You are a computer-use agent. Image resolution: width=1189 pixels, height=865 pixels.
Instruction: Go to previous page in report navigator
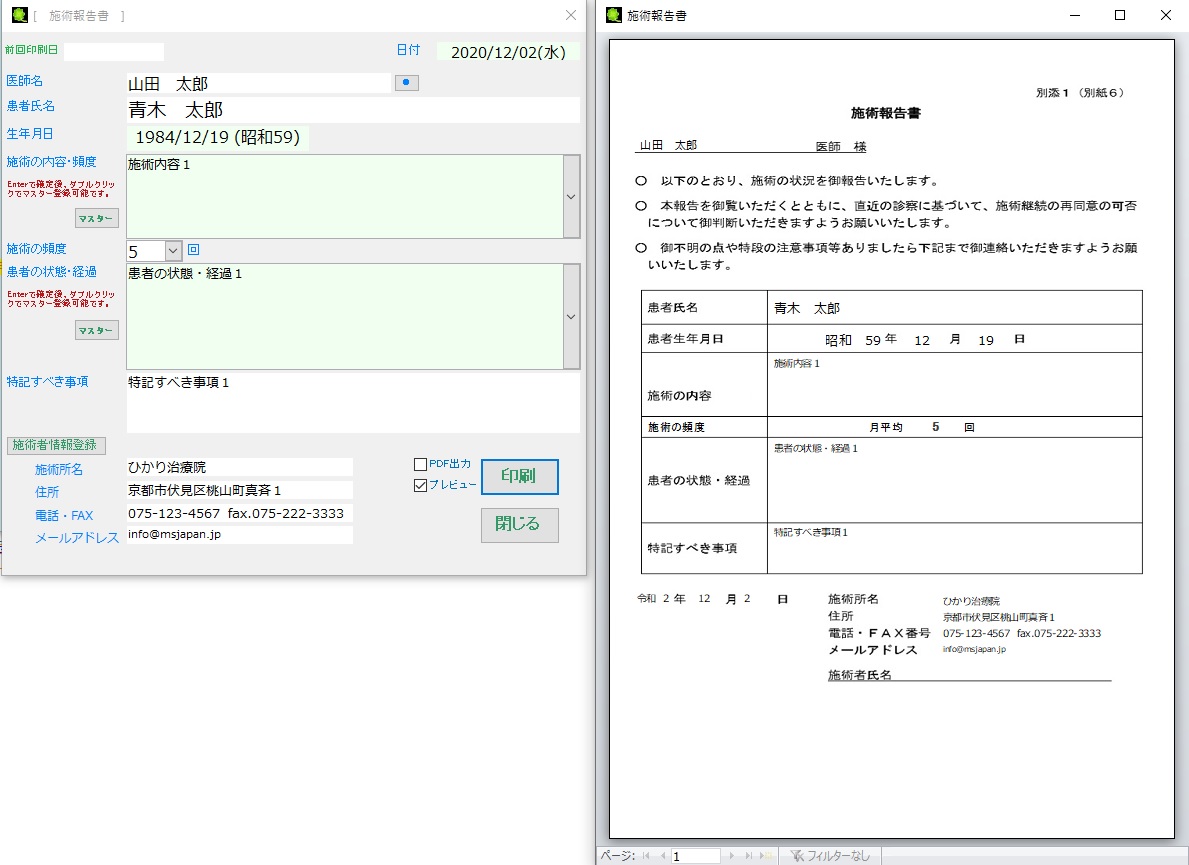pos(663,856)
